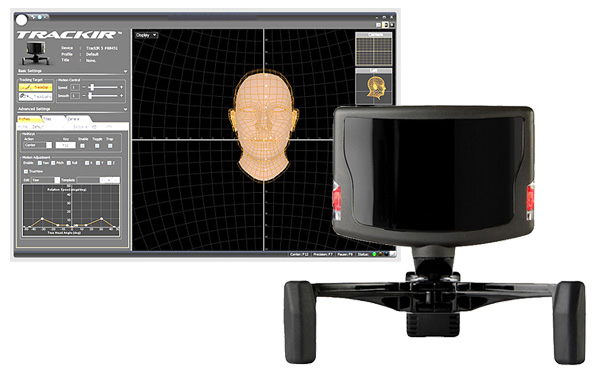Open the Edit axis dropdown showing Yaw

click(46, 180)
